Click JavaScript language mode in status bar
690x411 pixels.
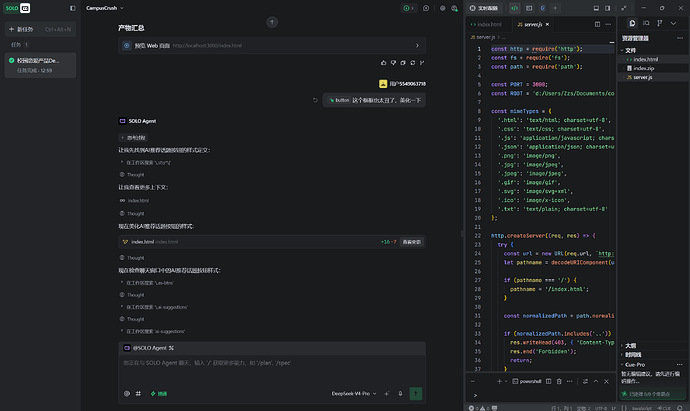click(x=642, y=408)
